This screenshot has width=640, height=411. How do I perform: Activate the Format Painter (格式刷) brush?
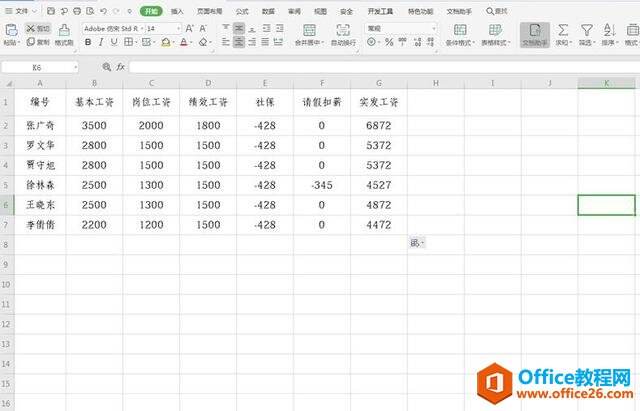pos(64,34)
